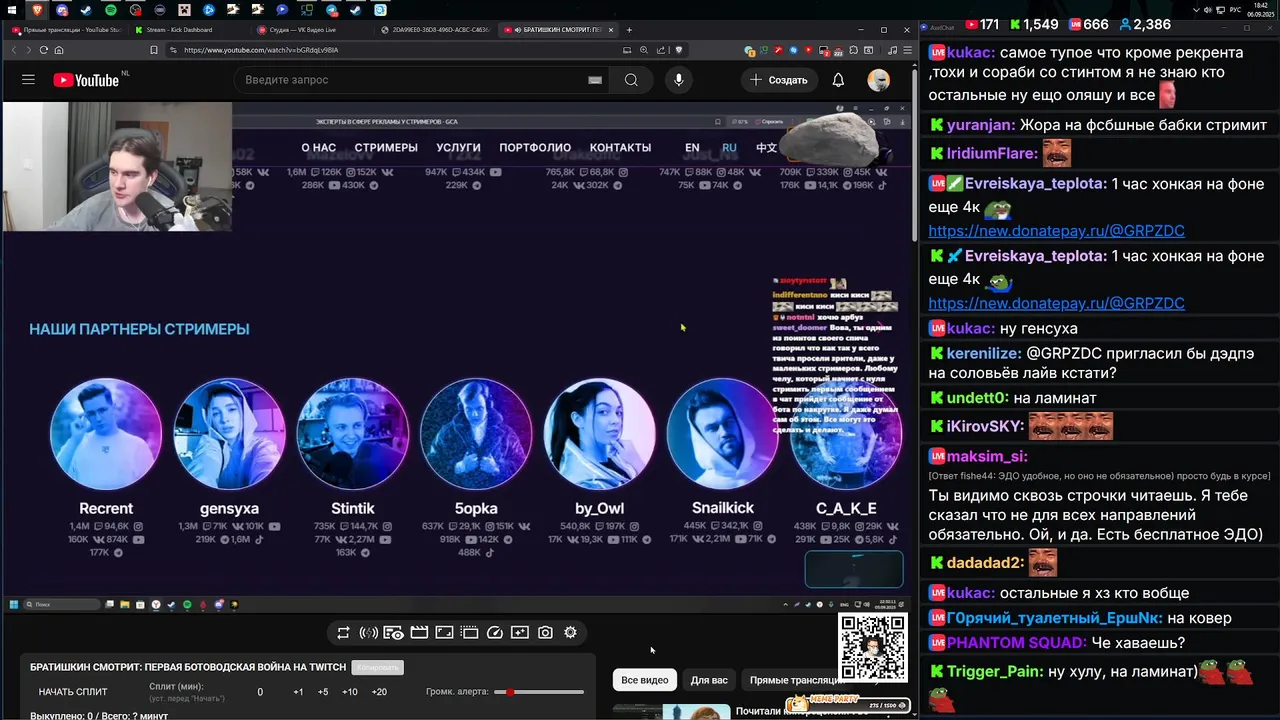Close the БРАТИШКИН СМОТРИТ tab

tap(611, 30)
